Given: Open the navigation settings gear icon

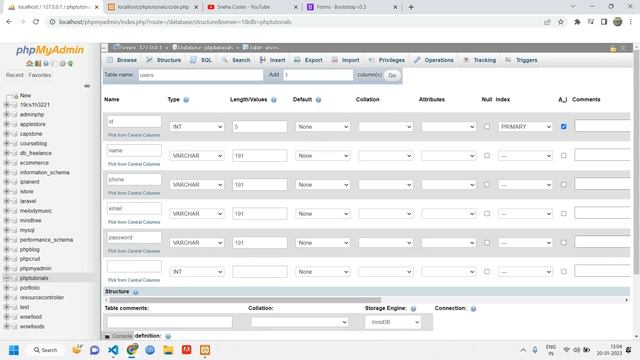Looking at the screenshot, I should (62, 64).
